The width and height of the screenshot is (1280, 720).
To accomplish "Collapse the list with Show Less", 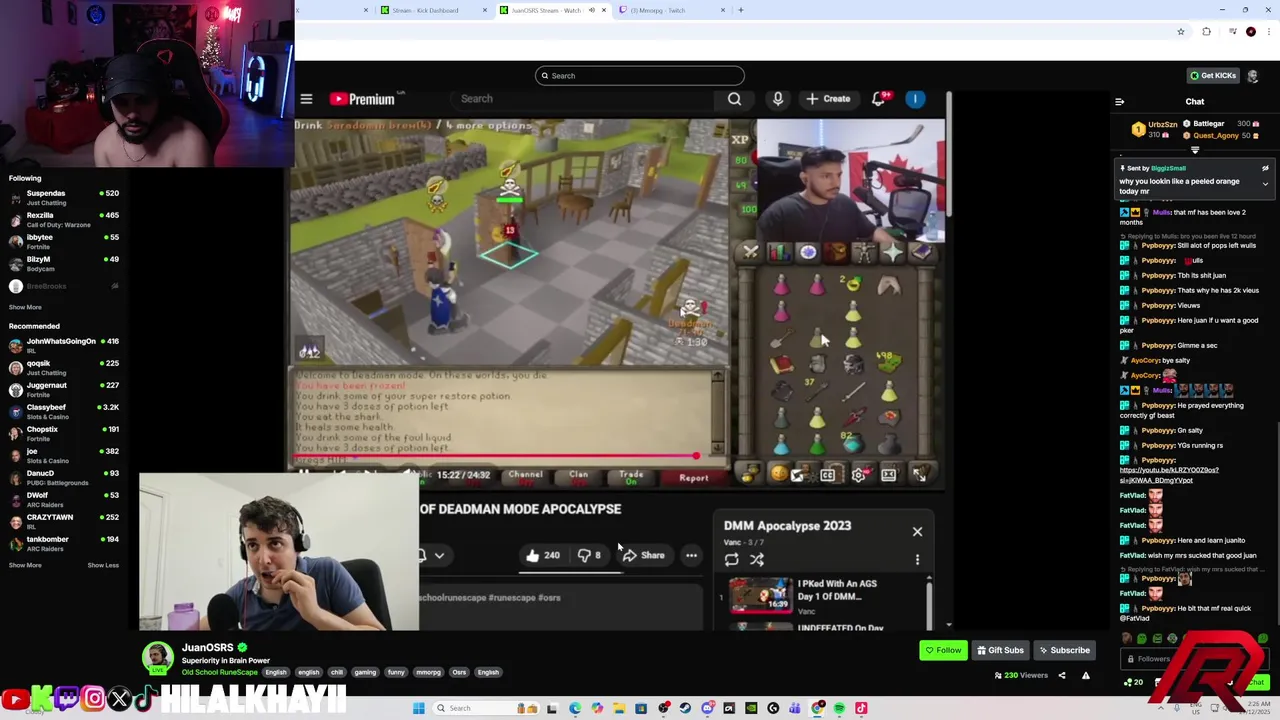I will click(103, 565).
